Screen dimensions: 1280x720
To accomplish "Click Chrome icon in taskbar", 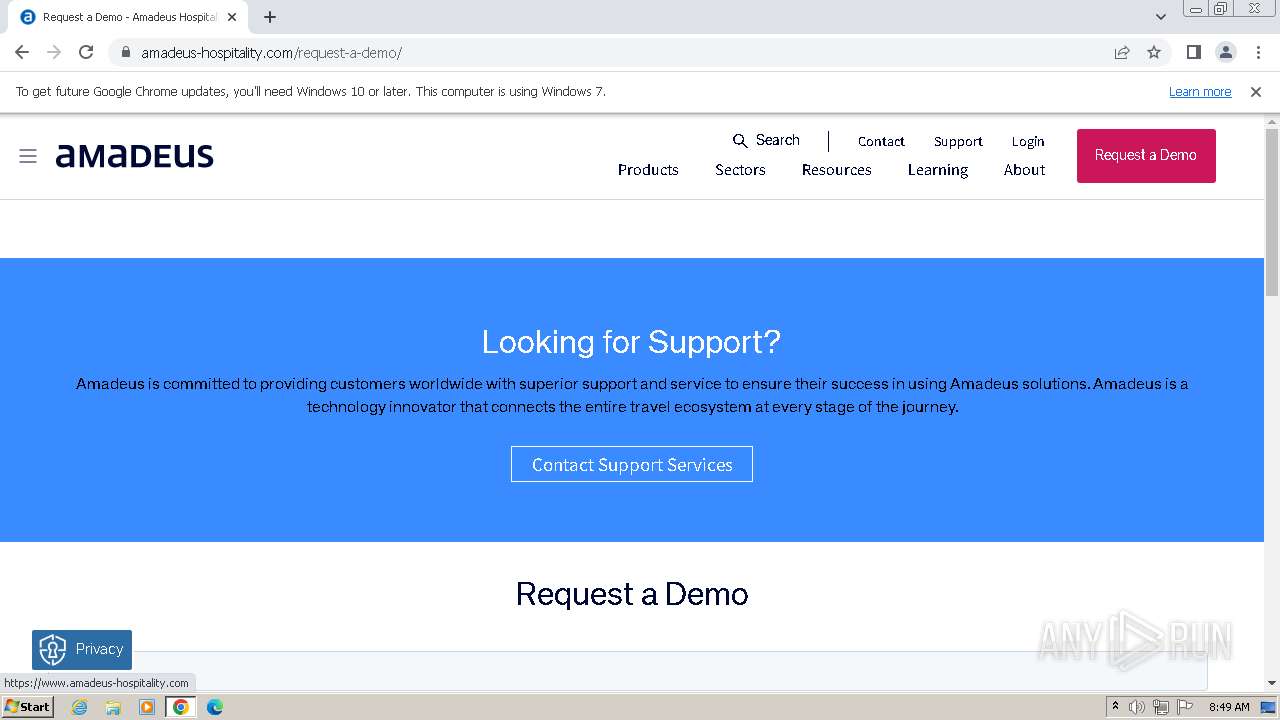I will pyautogui.click(x=181, y=707).
